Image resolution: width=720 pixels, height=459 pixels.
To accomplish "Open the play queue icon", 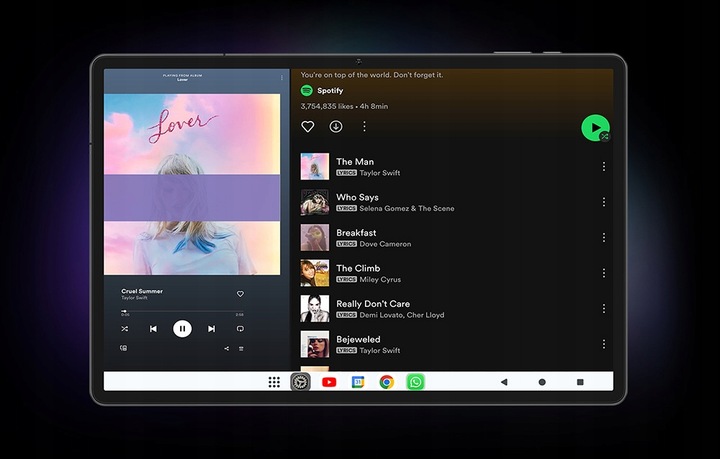I will click(241, 348).
